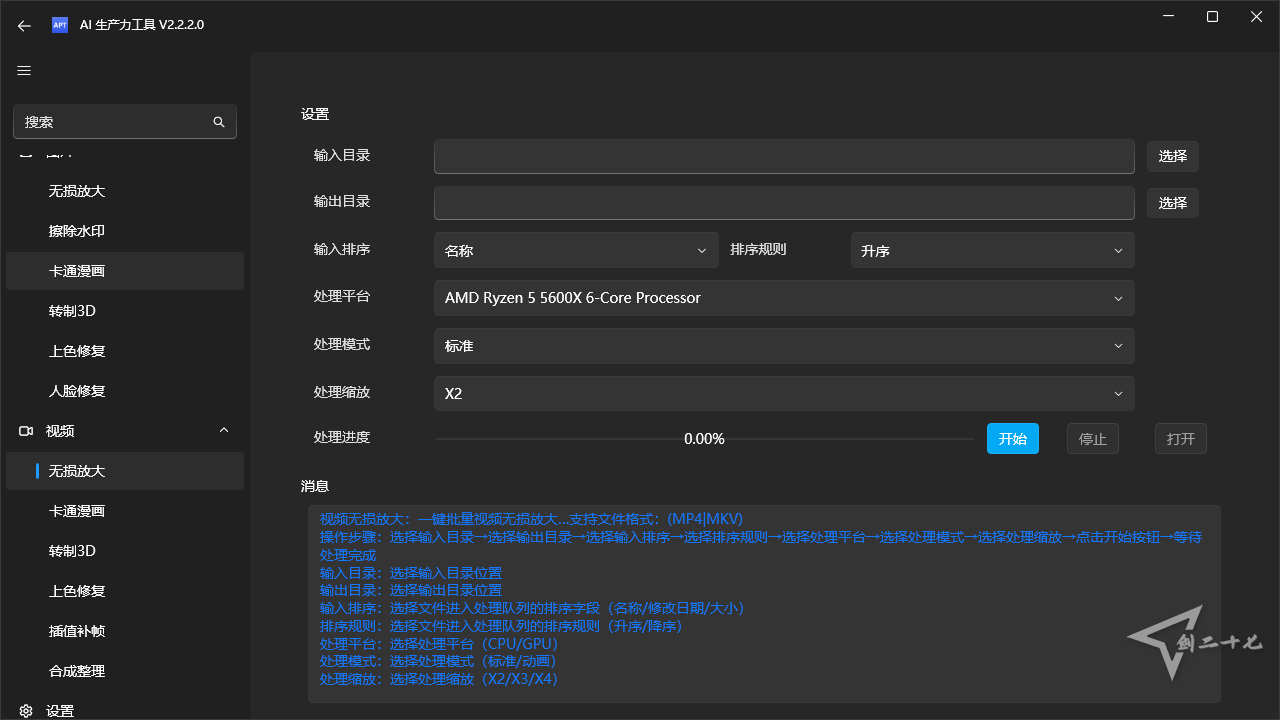Open the 处理缩放 X2 dropdown
Image resolution: width=1280 pixels, height=720 pixels.
pos(784,394)
